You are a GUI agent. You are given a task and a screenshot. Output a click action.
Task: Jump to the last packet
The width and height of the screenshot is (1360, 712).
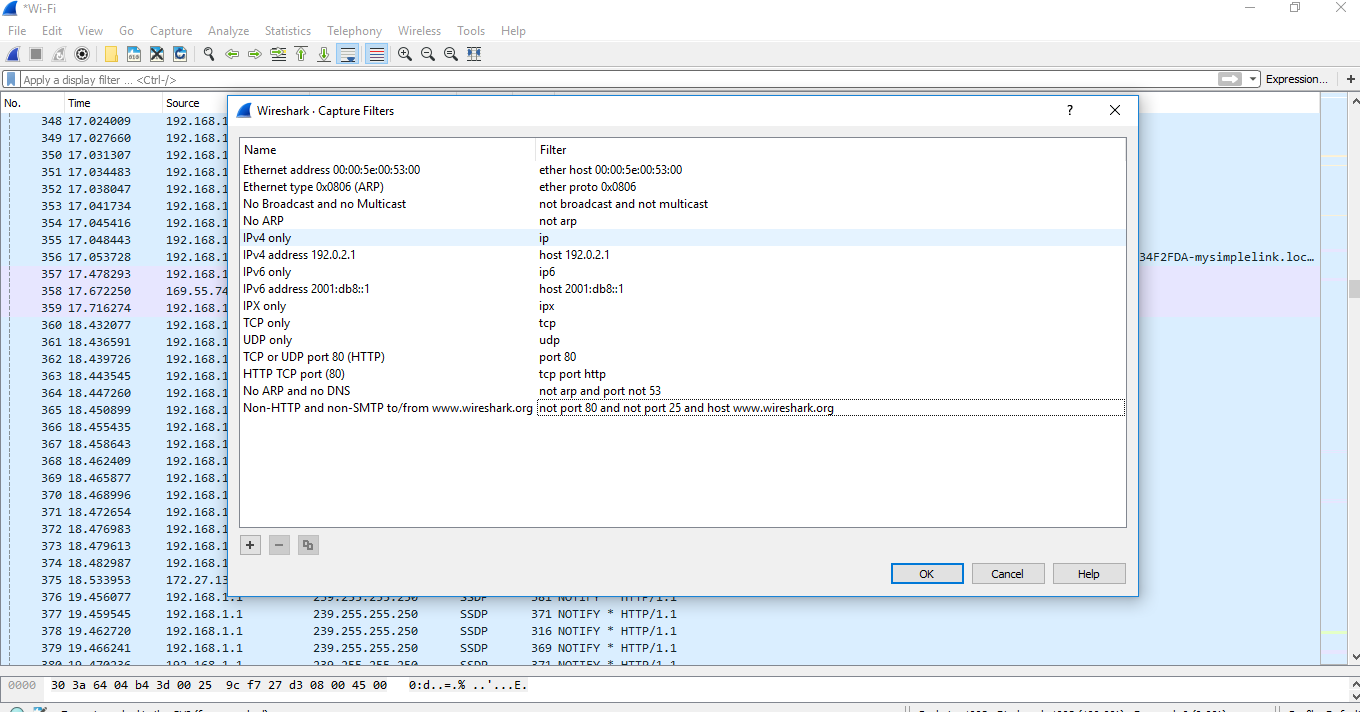coord(324,54)
